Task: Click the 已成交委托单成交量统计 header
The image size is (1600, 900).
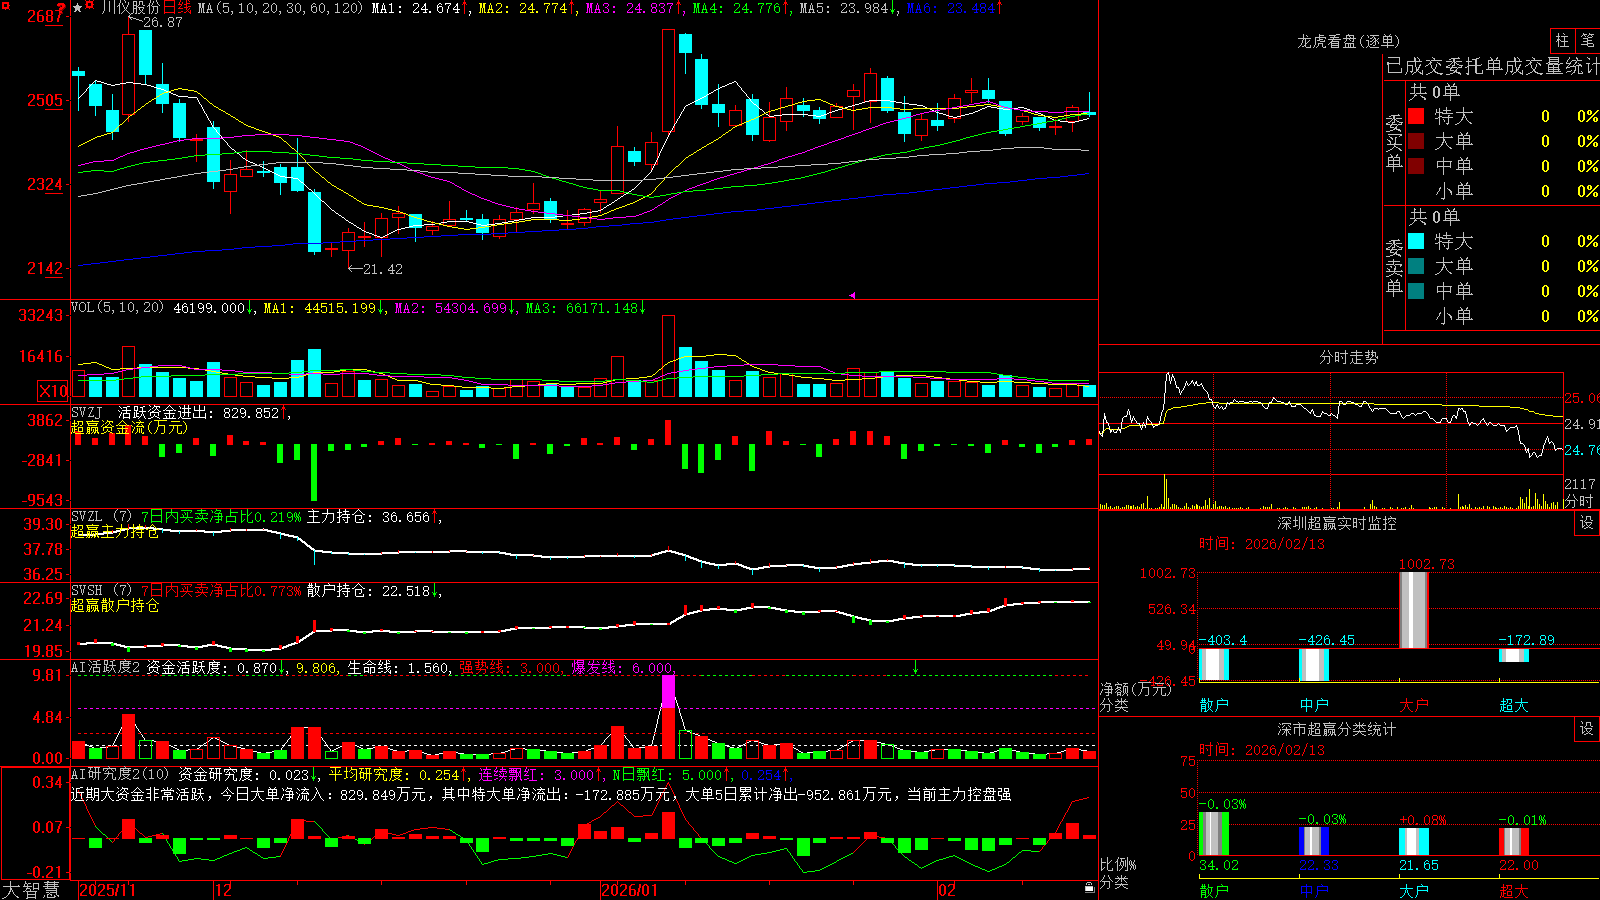Action: tap(1492, 66)
